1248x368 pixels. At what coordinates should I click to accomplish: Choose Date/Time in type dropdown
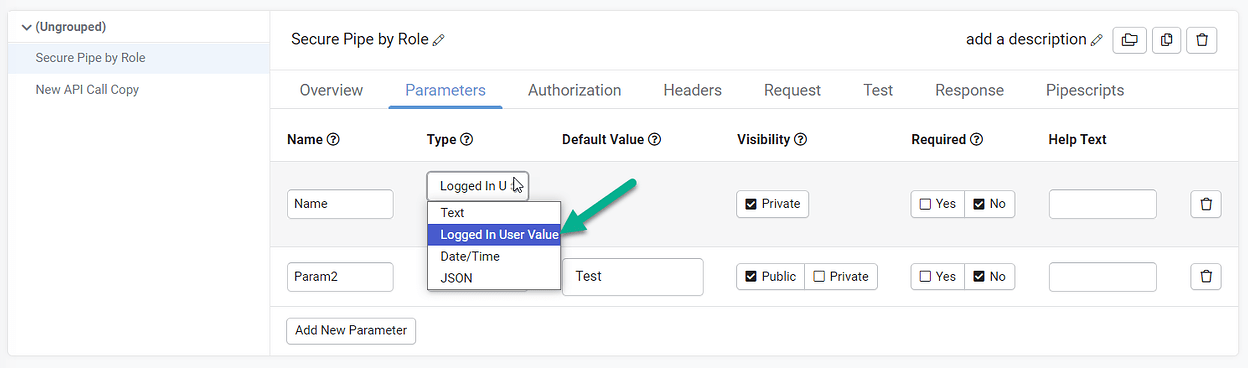tap(494, 257)
